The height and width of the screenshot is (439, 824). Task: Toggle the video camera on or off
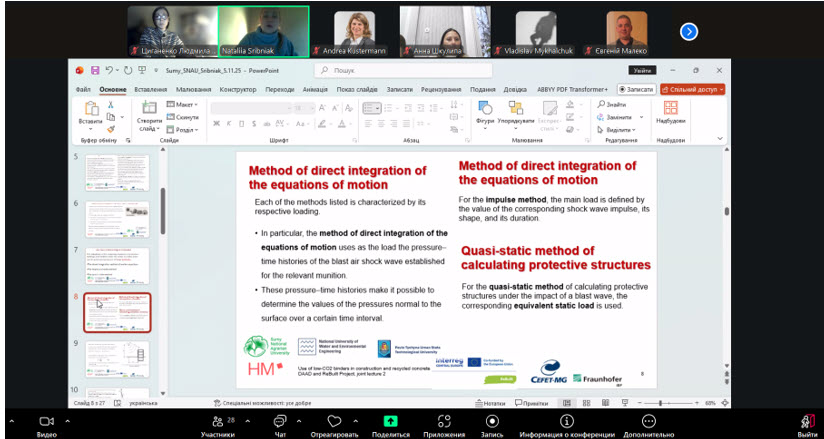46,423
